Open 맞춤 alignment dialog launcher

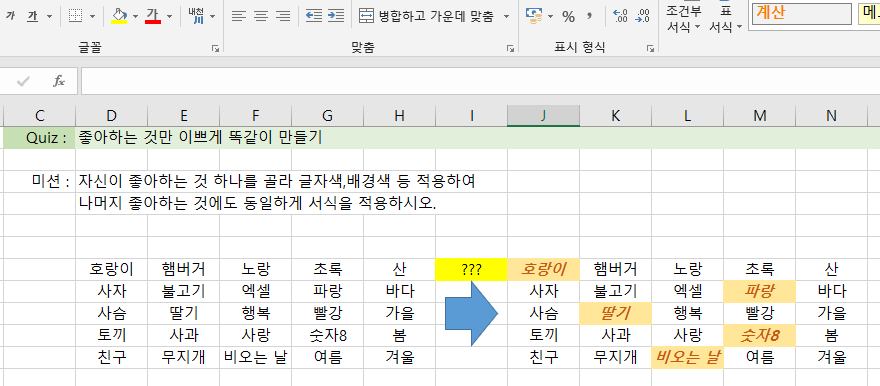pyautogui.click(x=510, y=49)
